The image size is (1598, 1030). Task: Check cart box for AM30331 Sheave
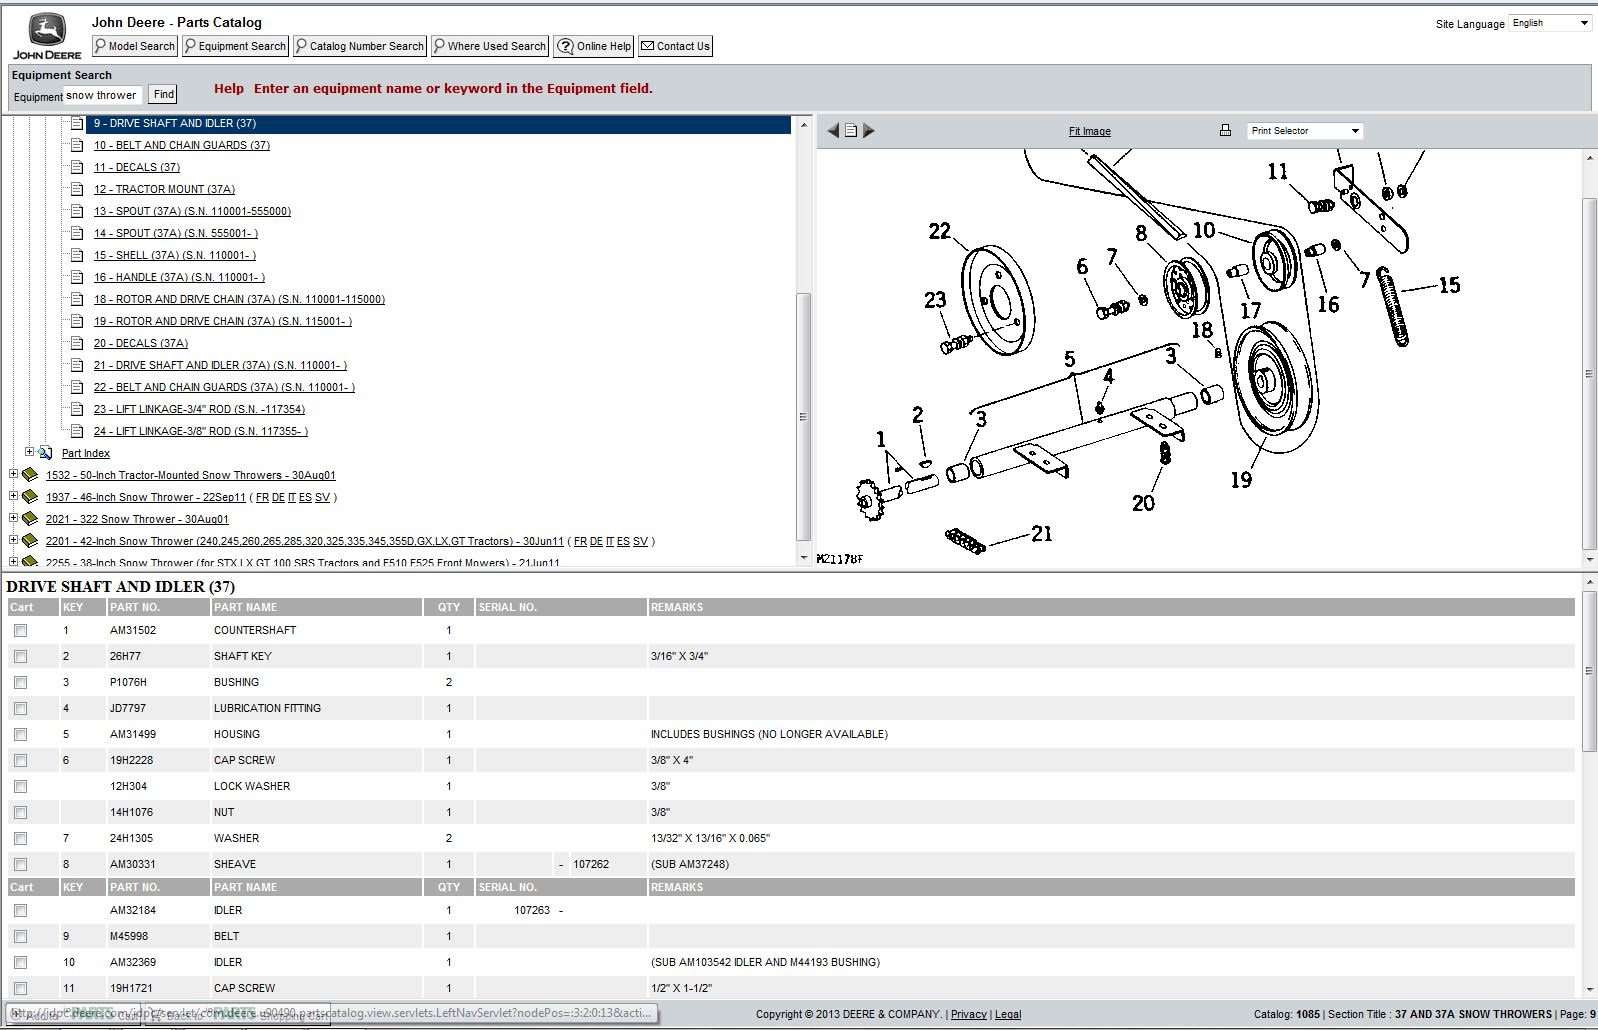[x=20, y=865]
